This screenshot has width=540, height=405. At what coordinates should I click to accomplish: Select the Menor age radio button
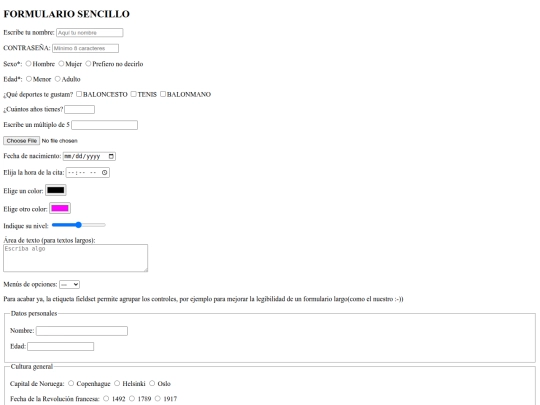29,79
